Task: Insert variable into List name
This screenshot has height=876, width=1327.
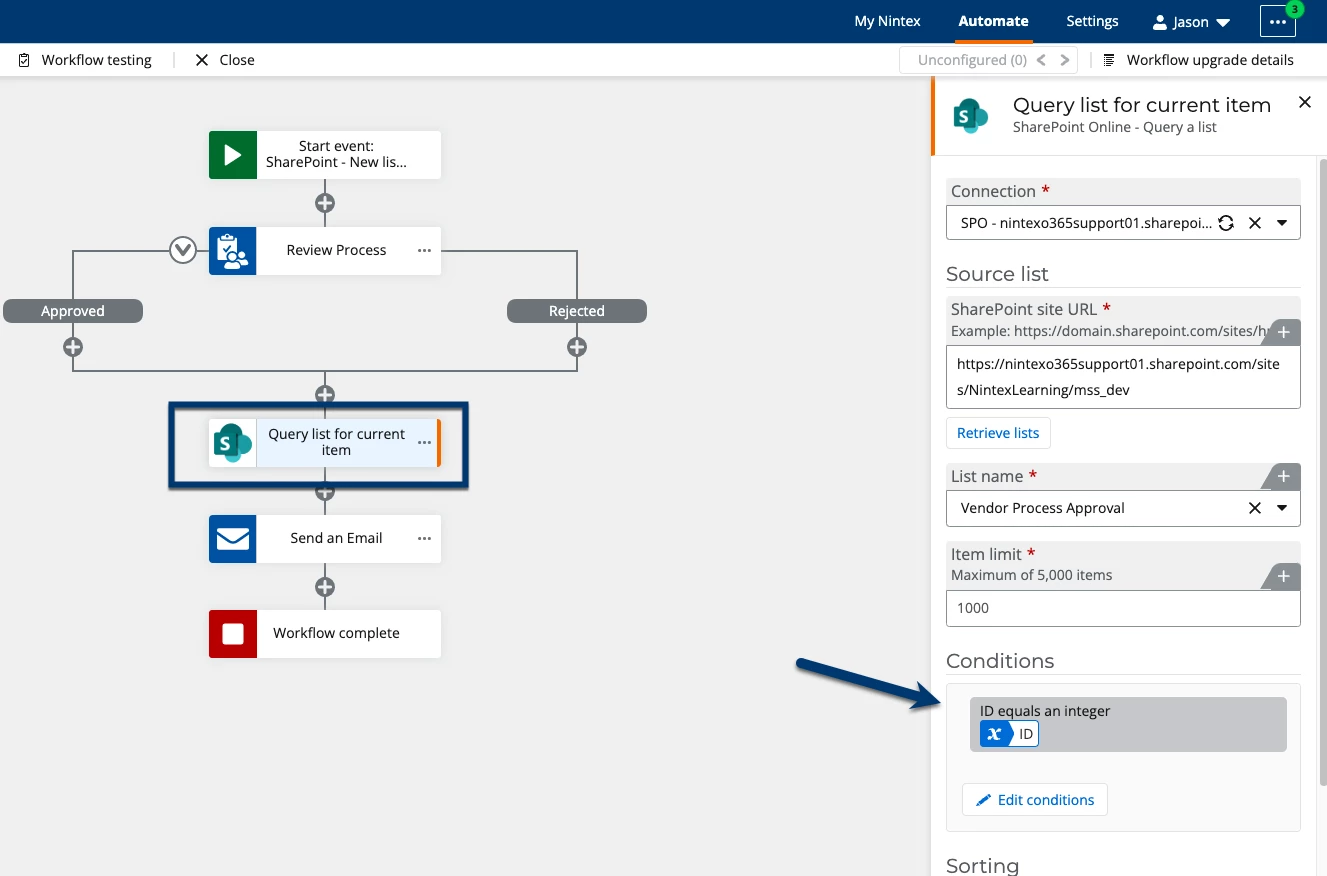Action: 1283,477
